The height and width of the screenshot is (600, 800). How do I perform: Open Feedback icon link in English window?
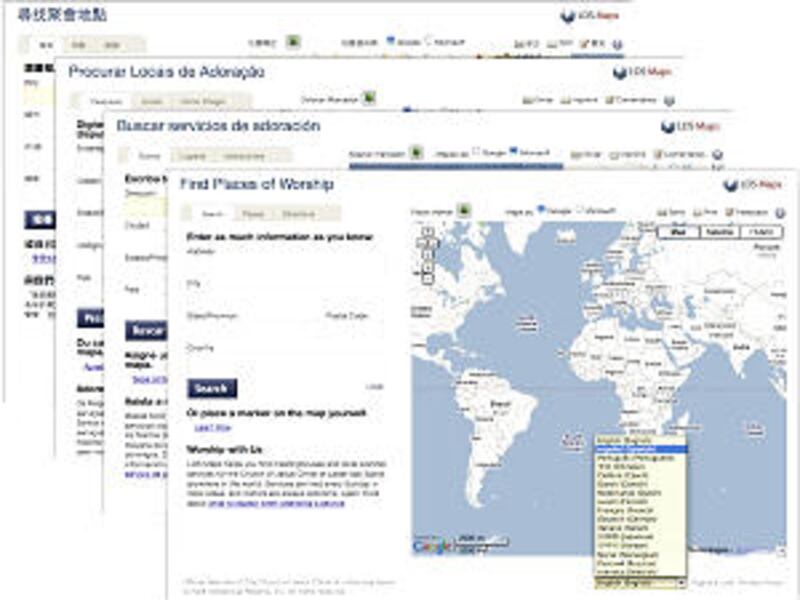tap(747, 212)
